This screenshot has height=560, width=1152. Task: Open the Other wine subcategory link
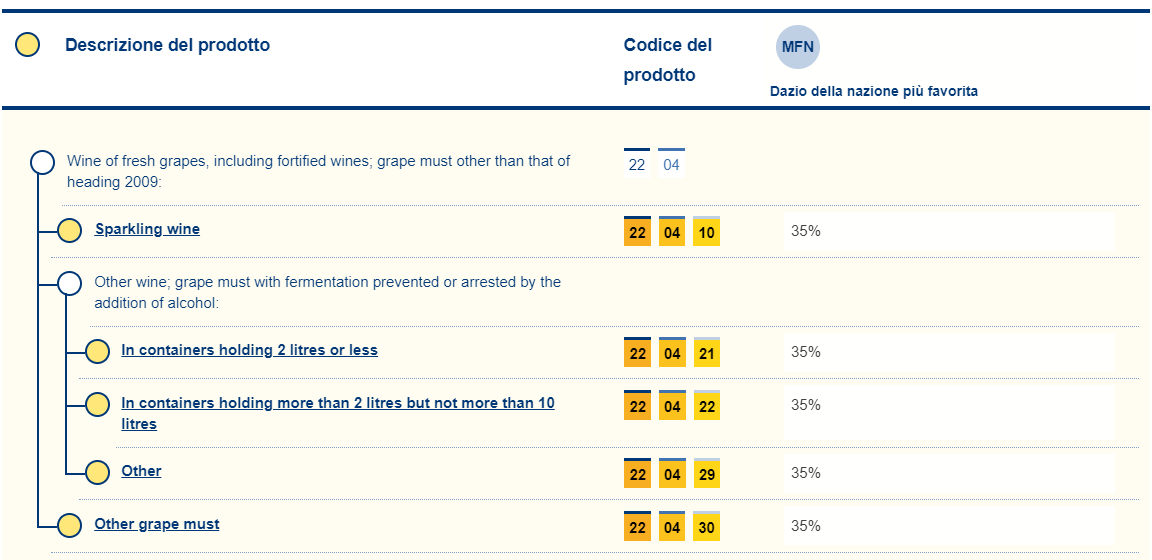tap(141, 471)
